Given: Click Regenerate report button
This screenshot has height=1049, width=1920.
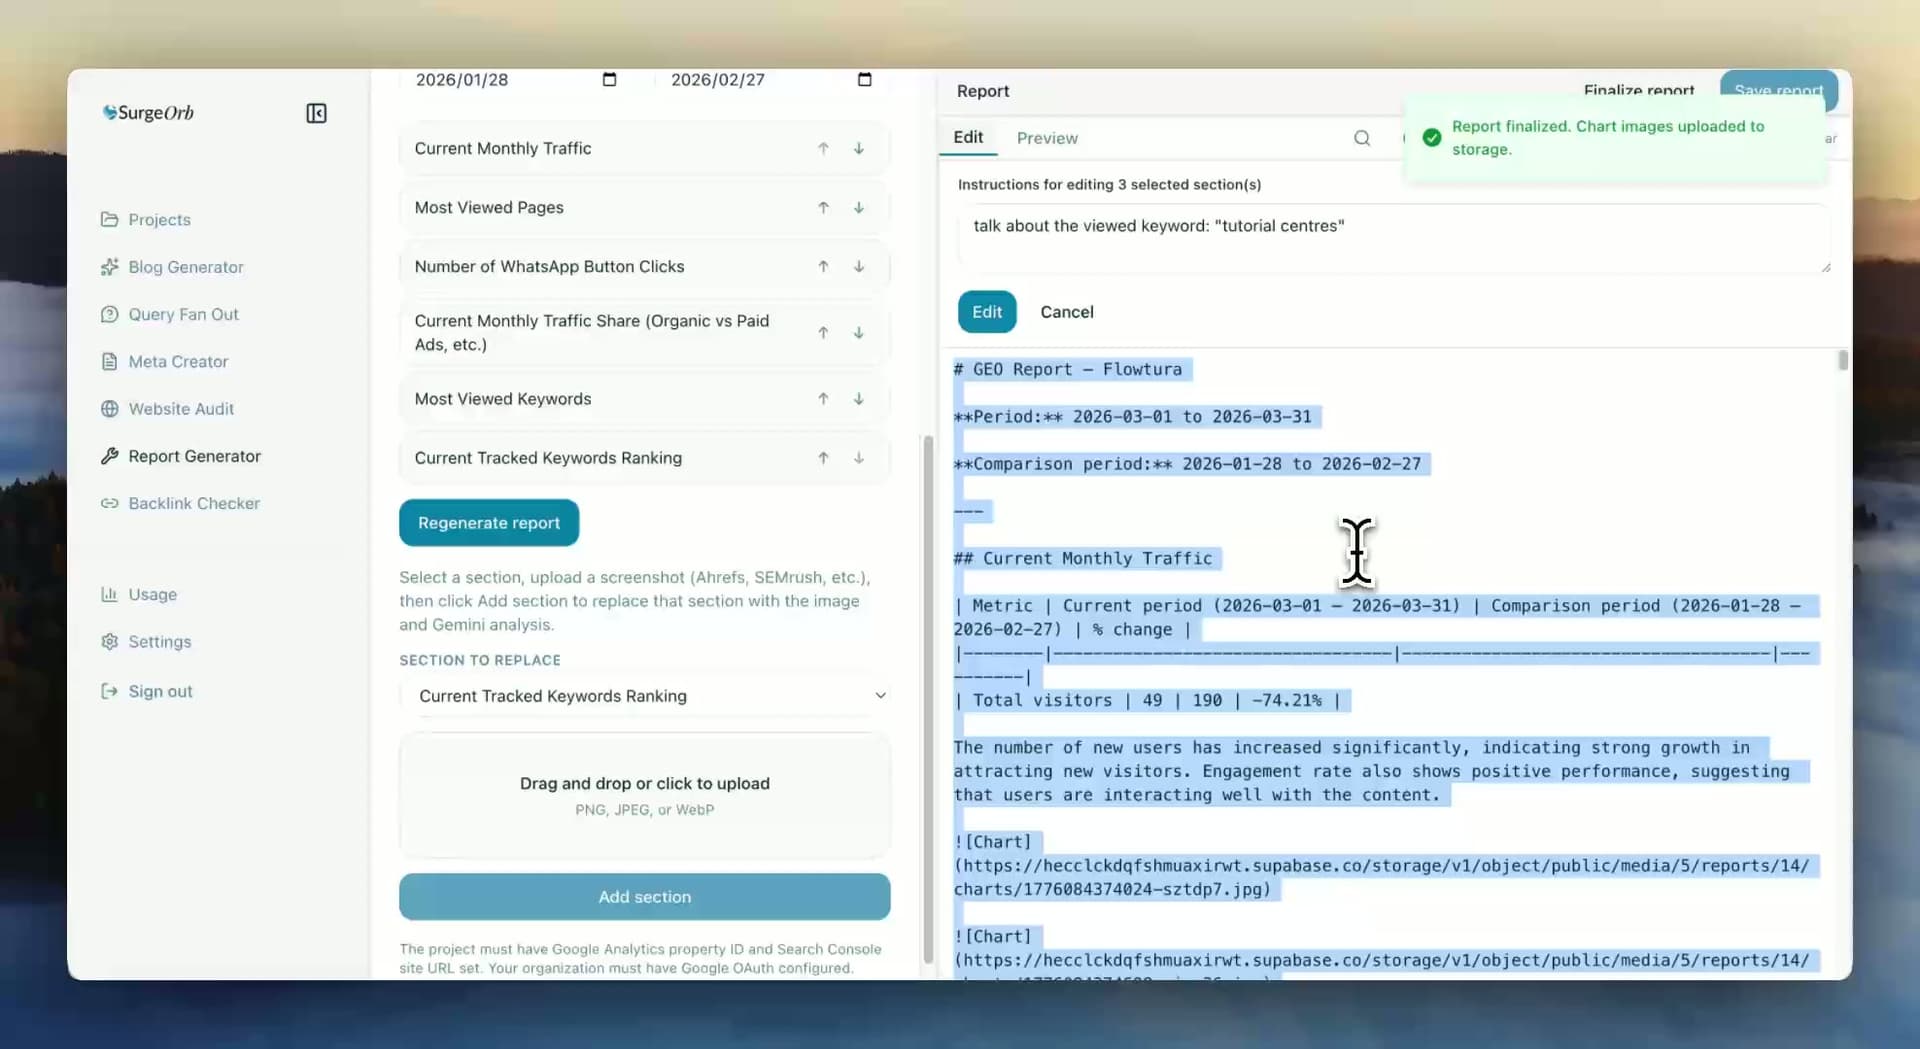Looking at the screenshot, I should pyautogui.click(x=488, y=523).
